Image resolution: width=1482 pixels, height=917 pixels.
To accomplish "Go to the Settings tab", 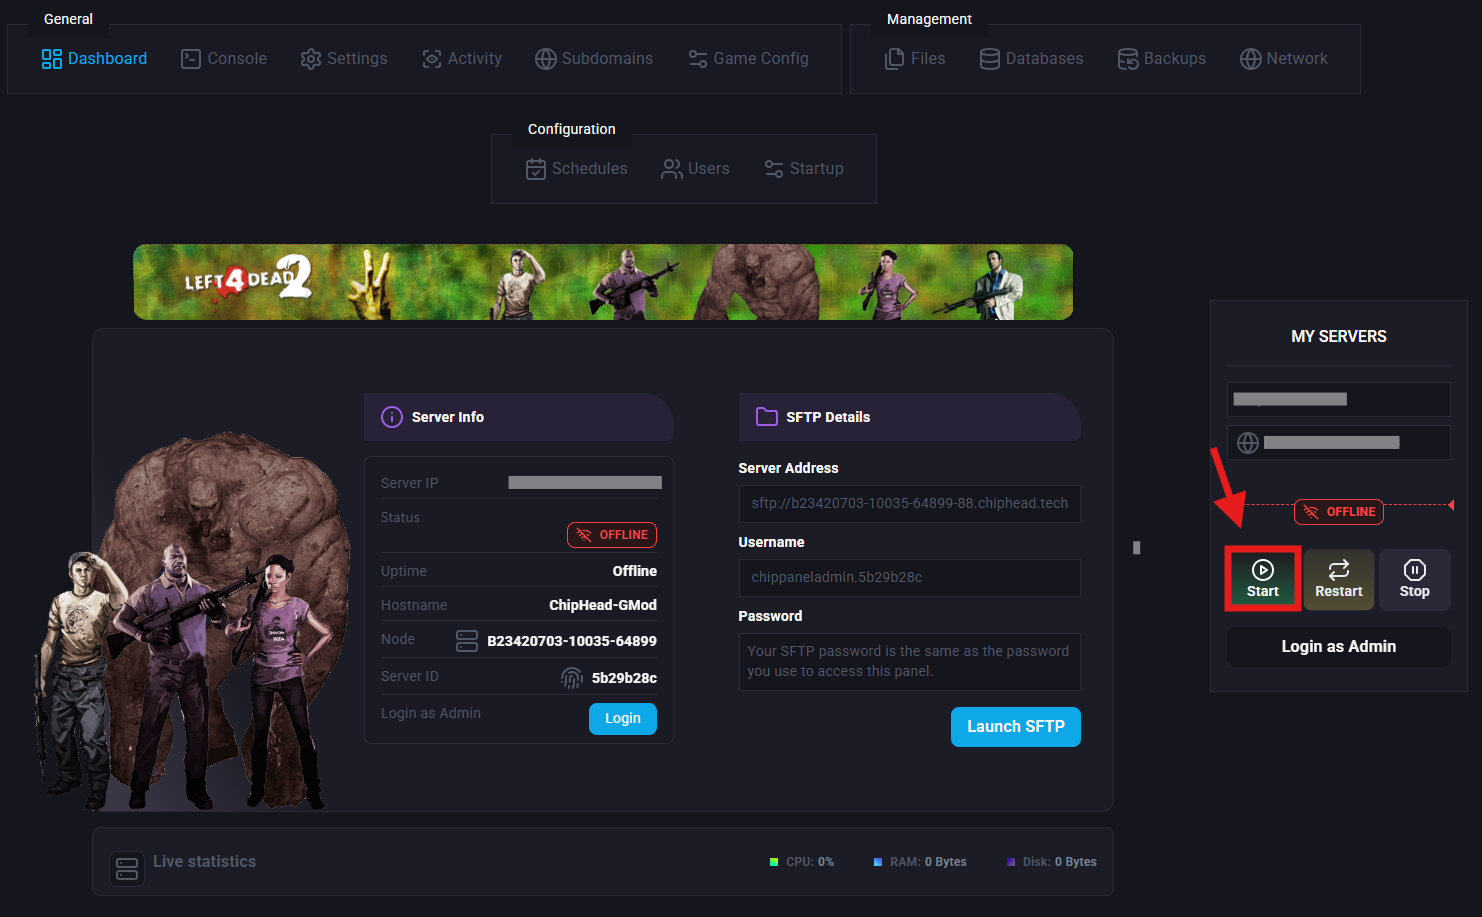I will click(x=344, y=59).
